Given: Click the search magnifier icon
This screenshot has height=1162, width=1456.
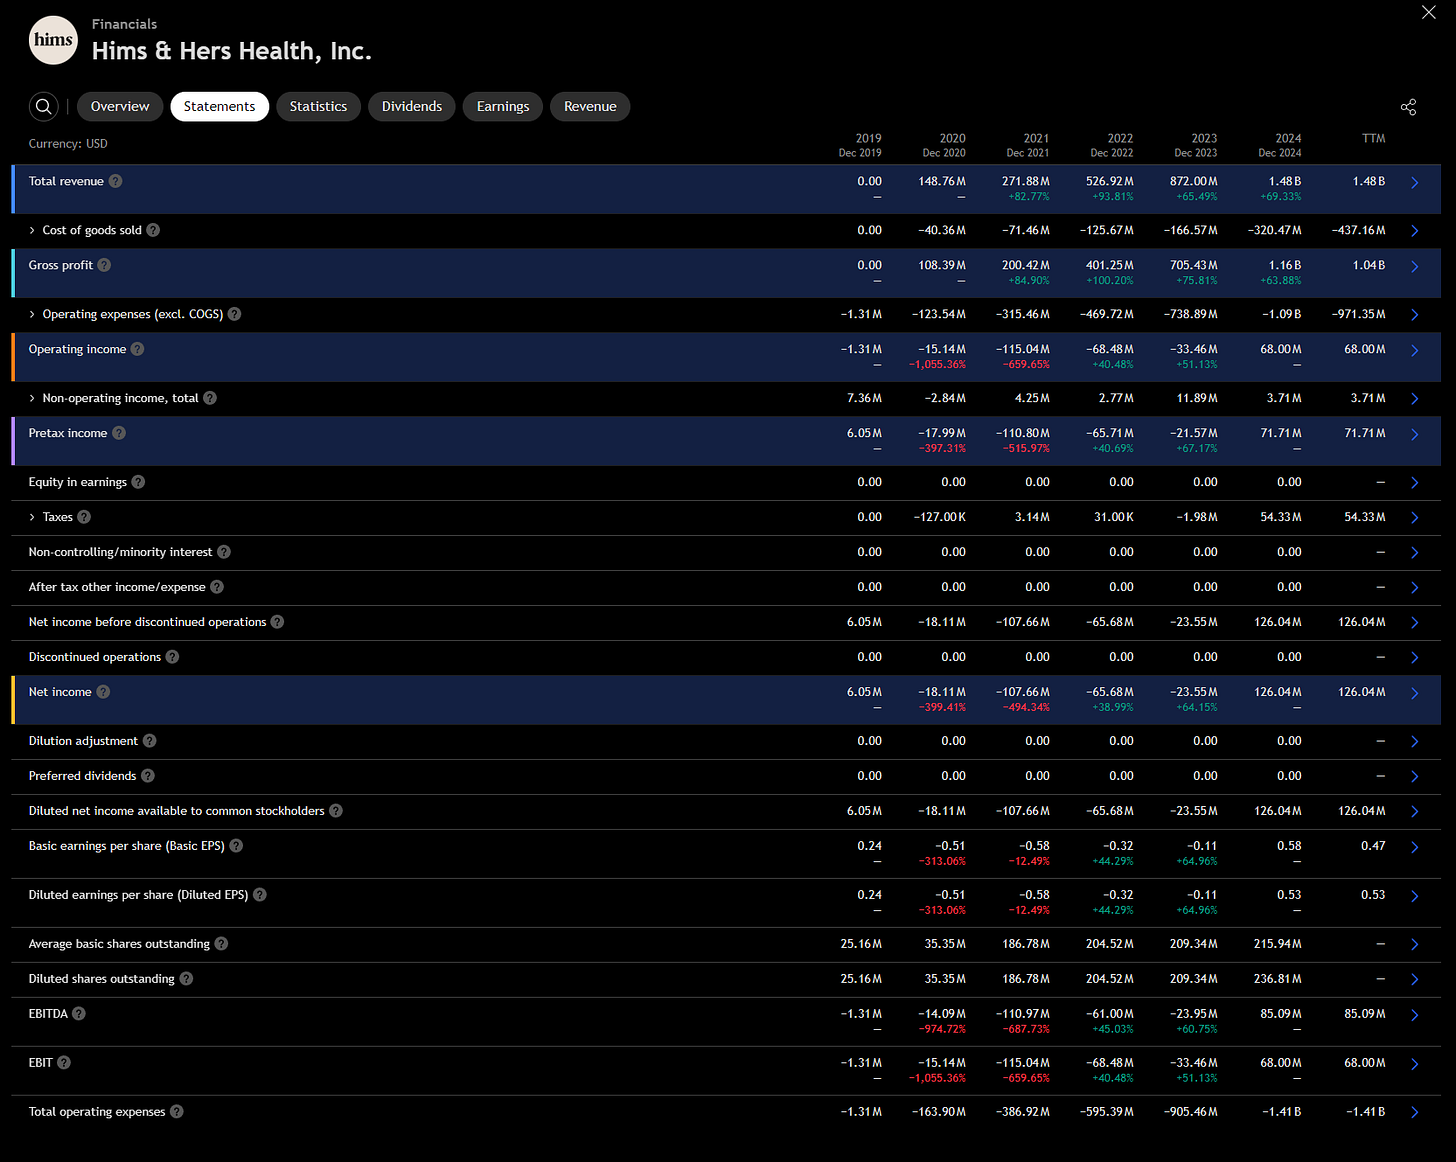Looking at the screenshot, I should coord(44,106).
